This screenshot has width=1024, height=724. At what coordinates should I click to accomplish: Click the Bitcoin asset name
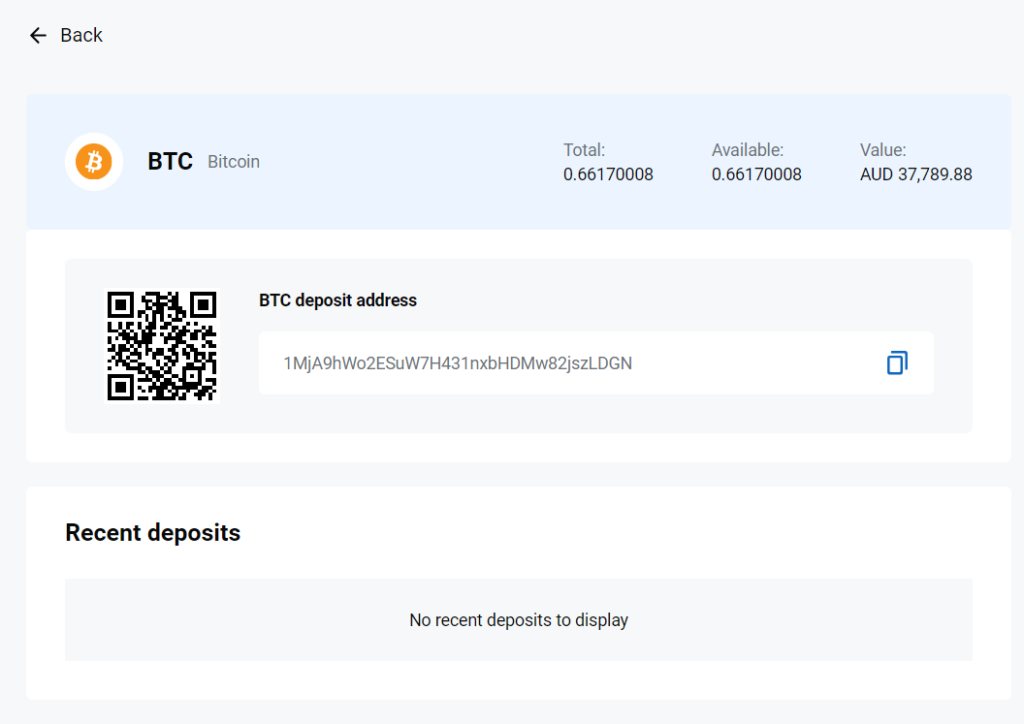coord(233,161)
